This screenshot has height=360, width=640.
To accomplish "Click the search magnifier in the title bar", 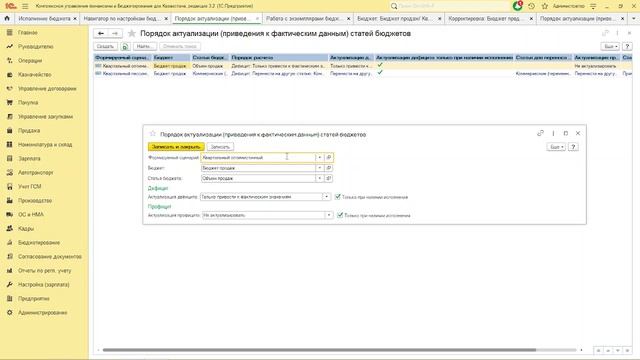I will coord(394,6).
